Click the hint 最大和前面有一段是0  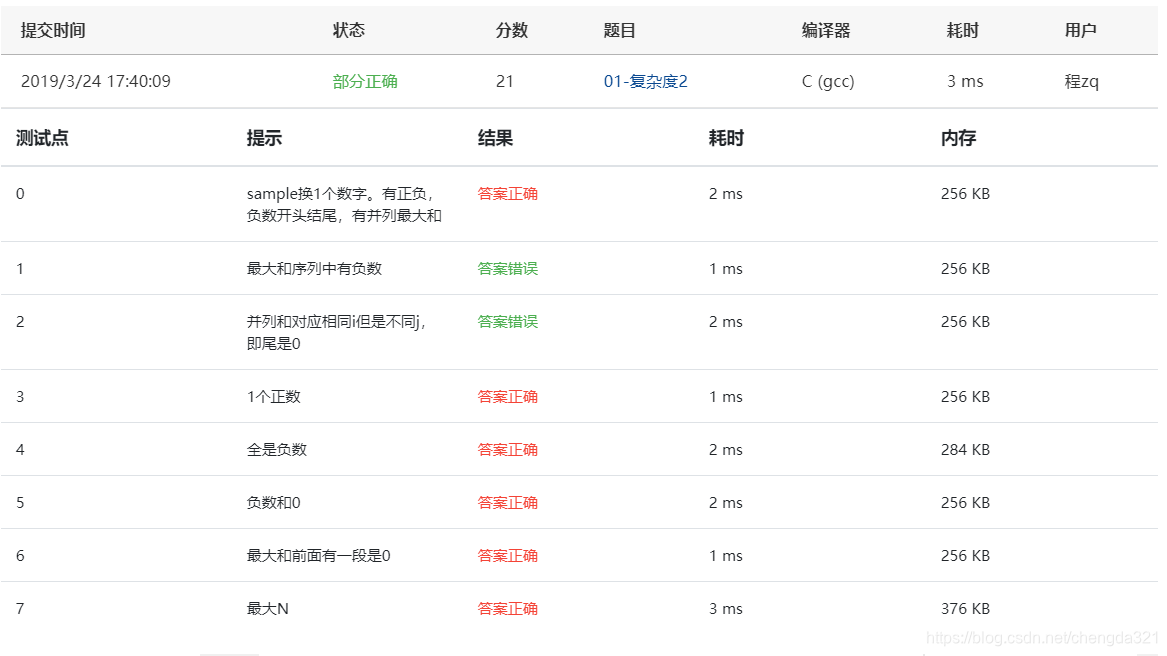(319, 555)
